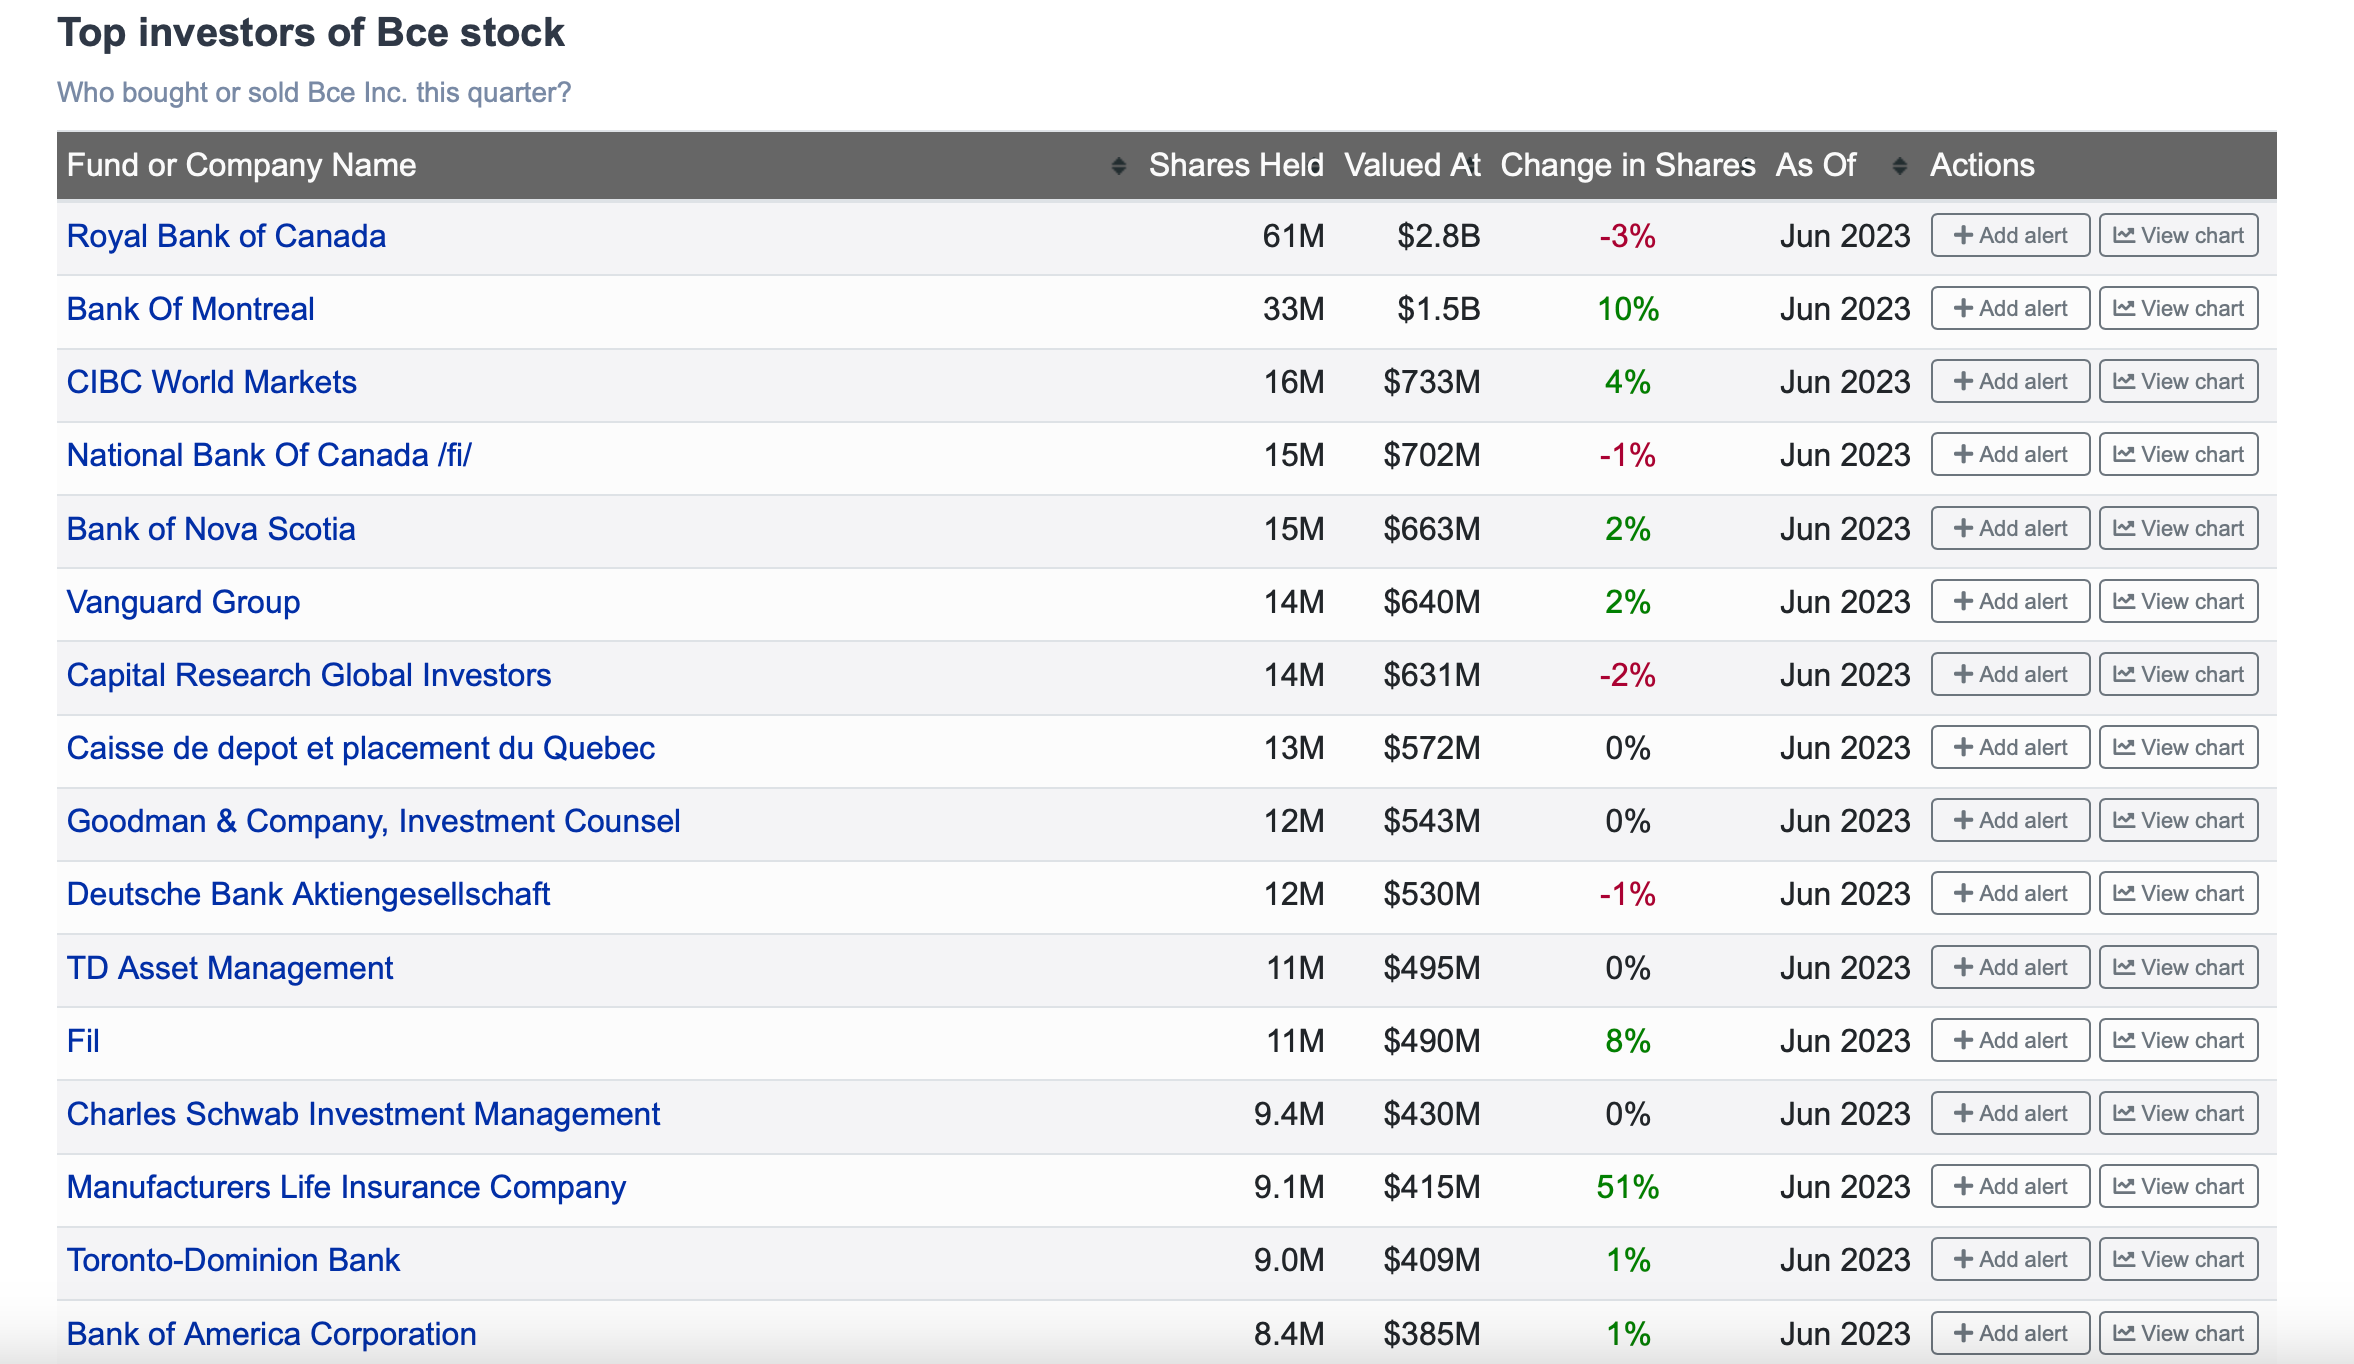Add alert for Deutsche Bank Aktiengesellschaft
Screen dimensions: 2354x1364
tap(2010, 893)
